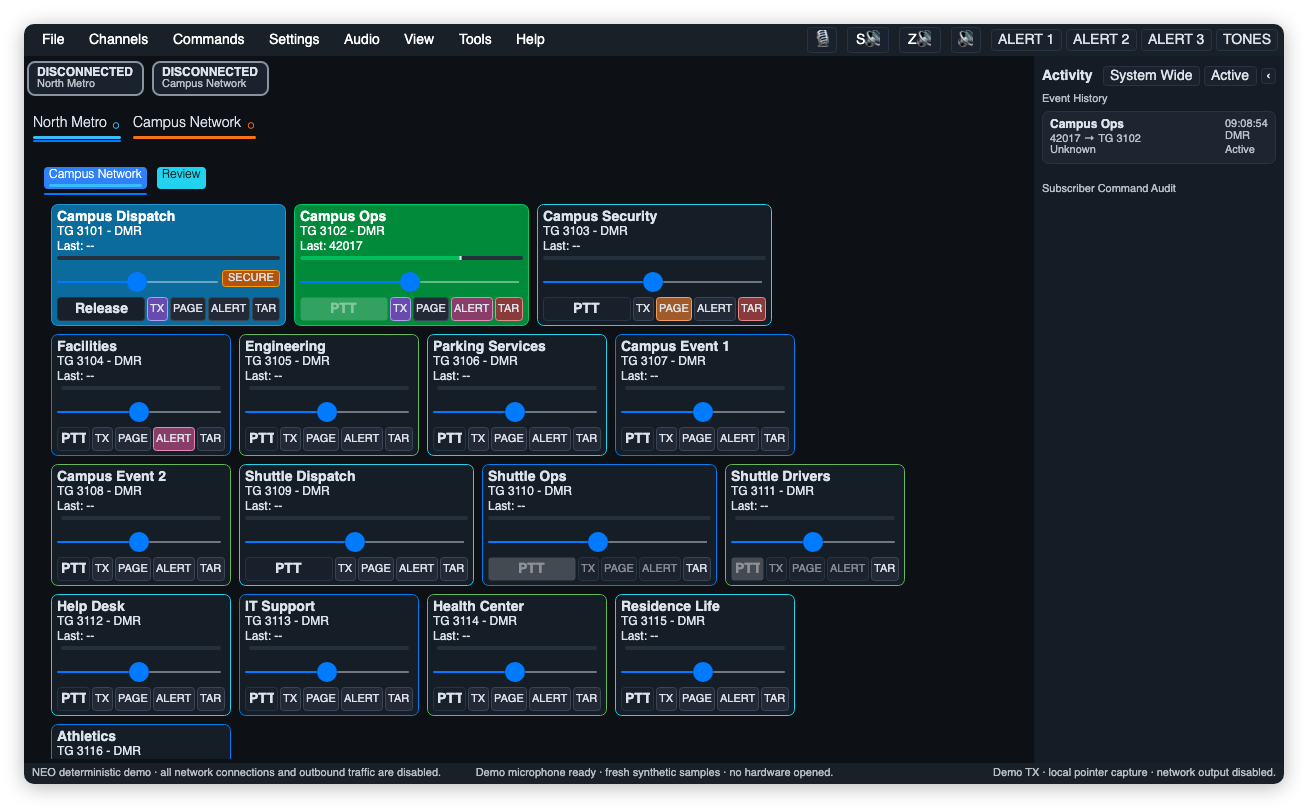Toggle TAR on the Campus Security card
Screen dimensions: 1308x808
pos(752,308)
